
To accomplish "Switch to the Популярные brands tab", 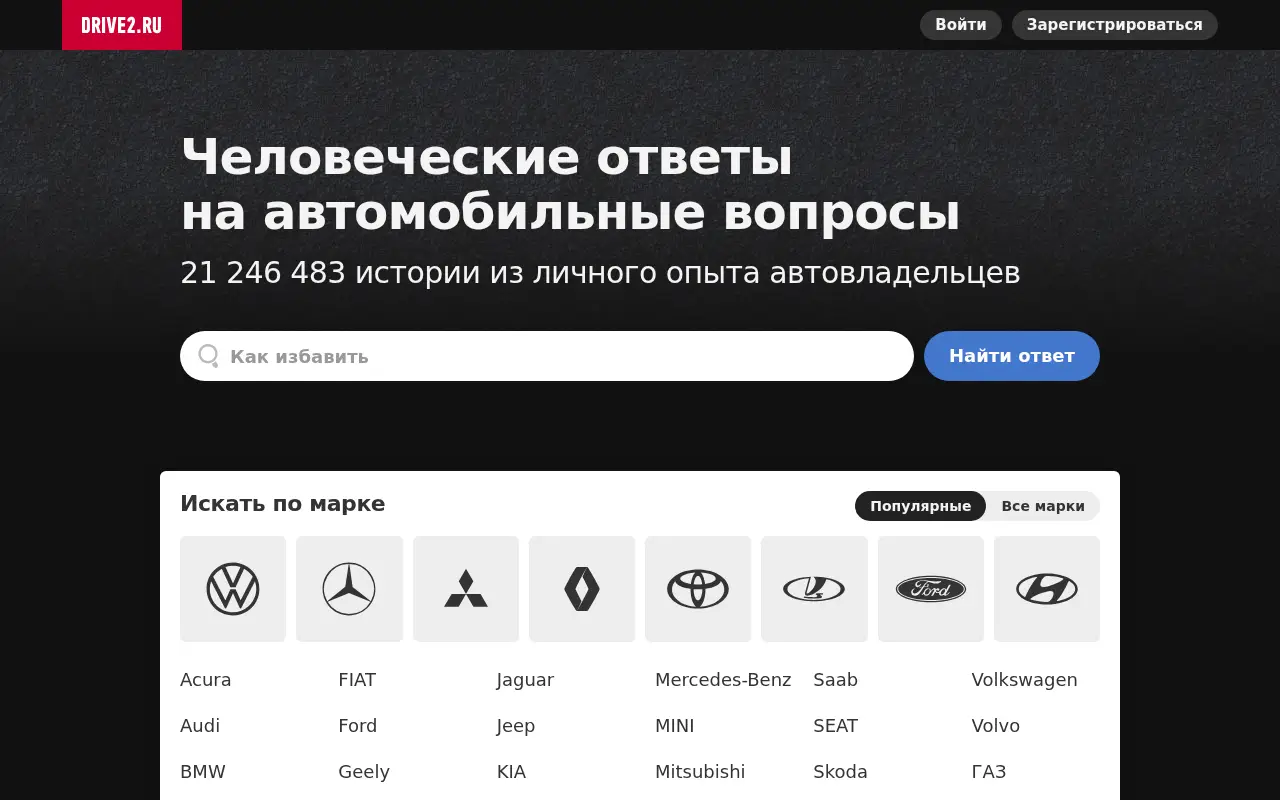I will coord(920,506).
